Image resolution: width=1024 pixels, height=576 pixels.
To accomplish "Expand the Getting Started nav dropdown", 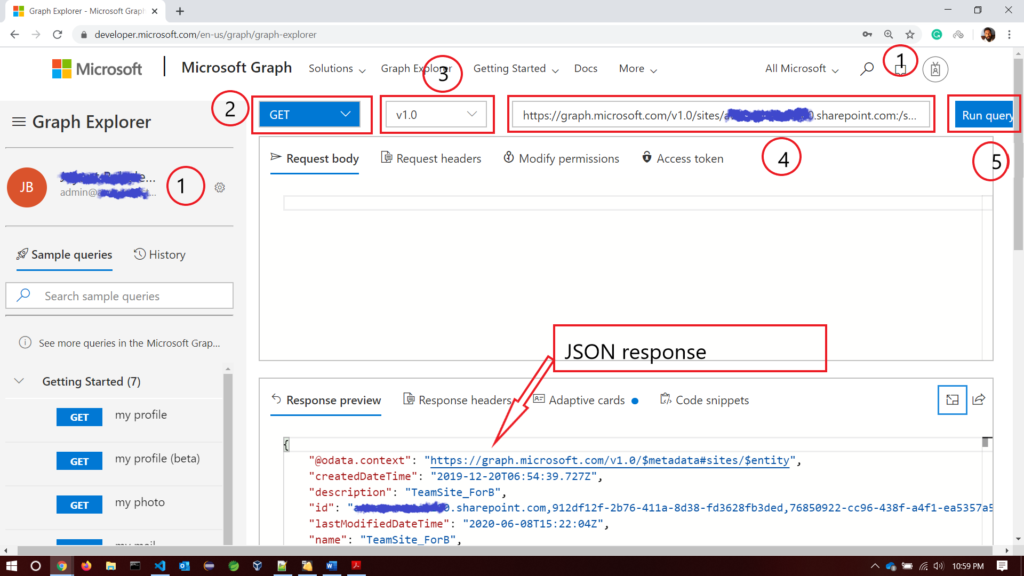I will click(x=516, y=69).
